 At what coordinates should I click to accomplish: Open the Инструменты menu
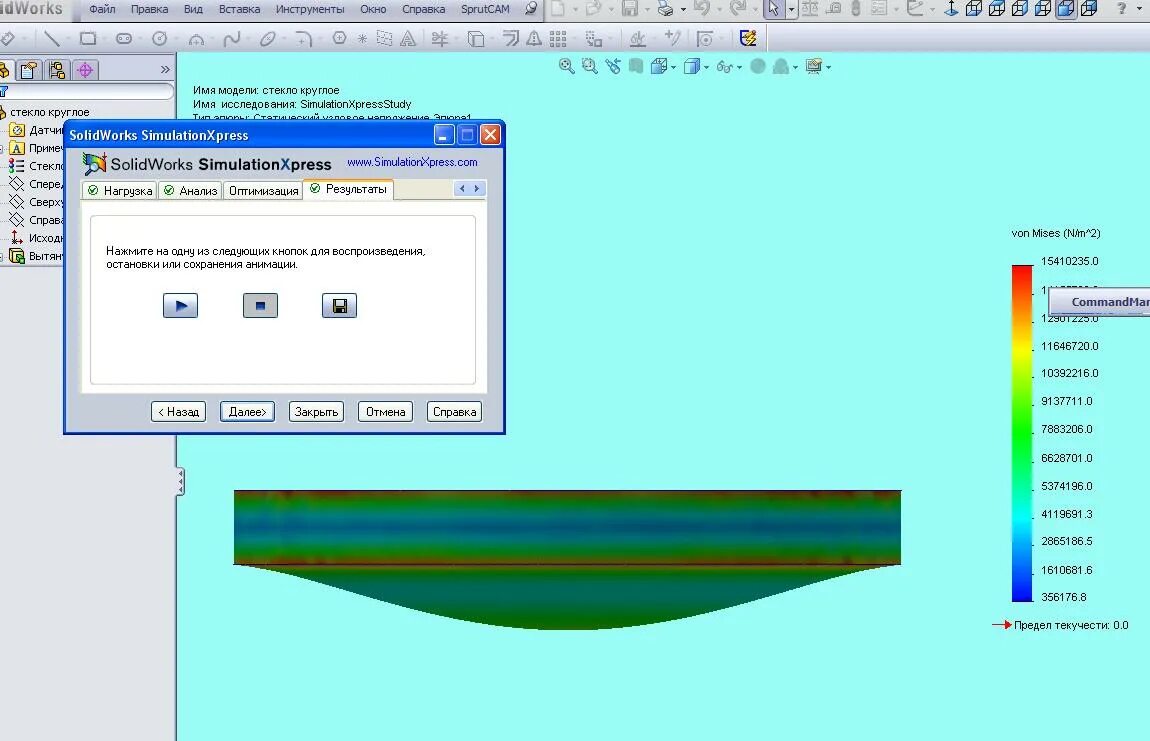[310, 9]
